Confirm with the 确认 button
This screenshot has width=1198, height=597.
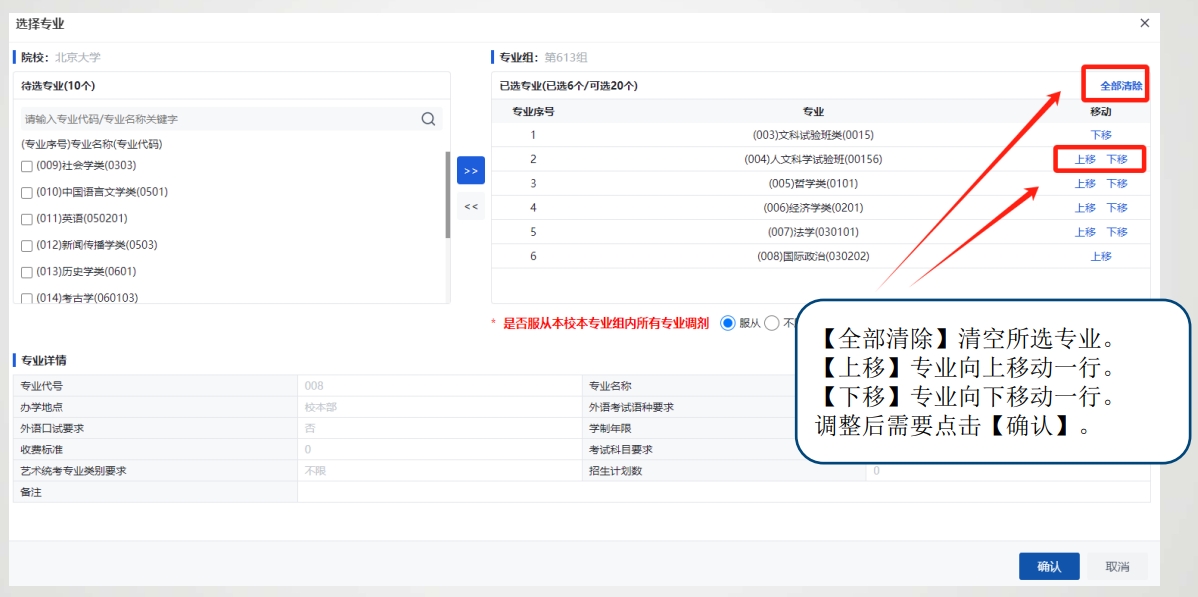(1049, 566)
